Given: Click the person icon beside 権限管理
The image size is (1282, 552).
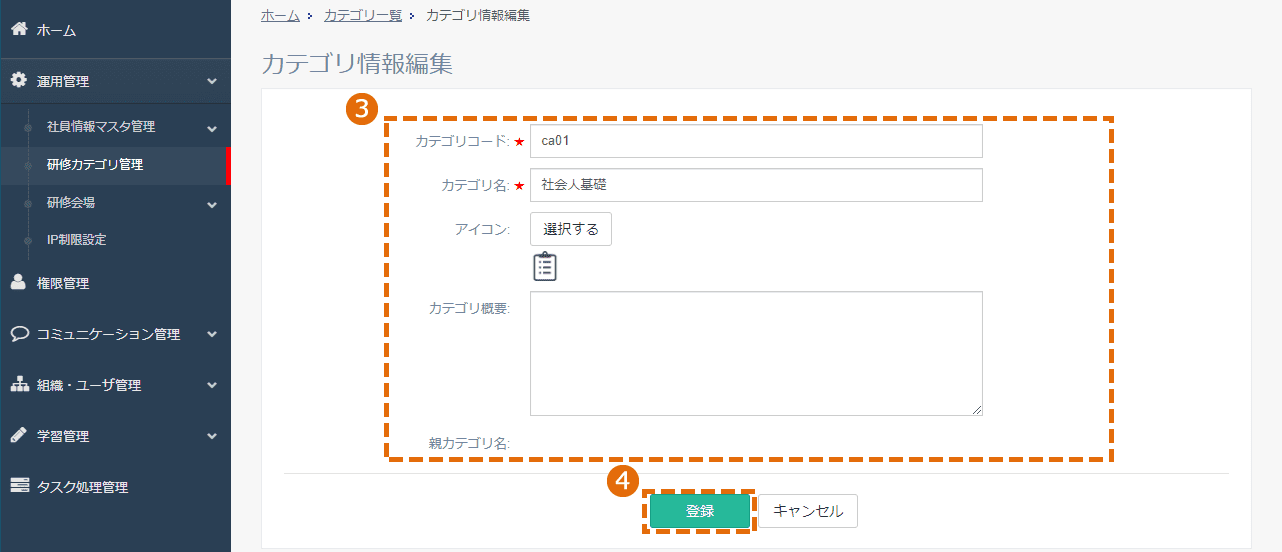Looking at the screenshot, I should (18, 283).
